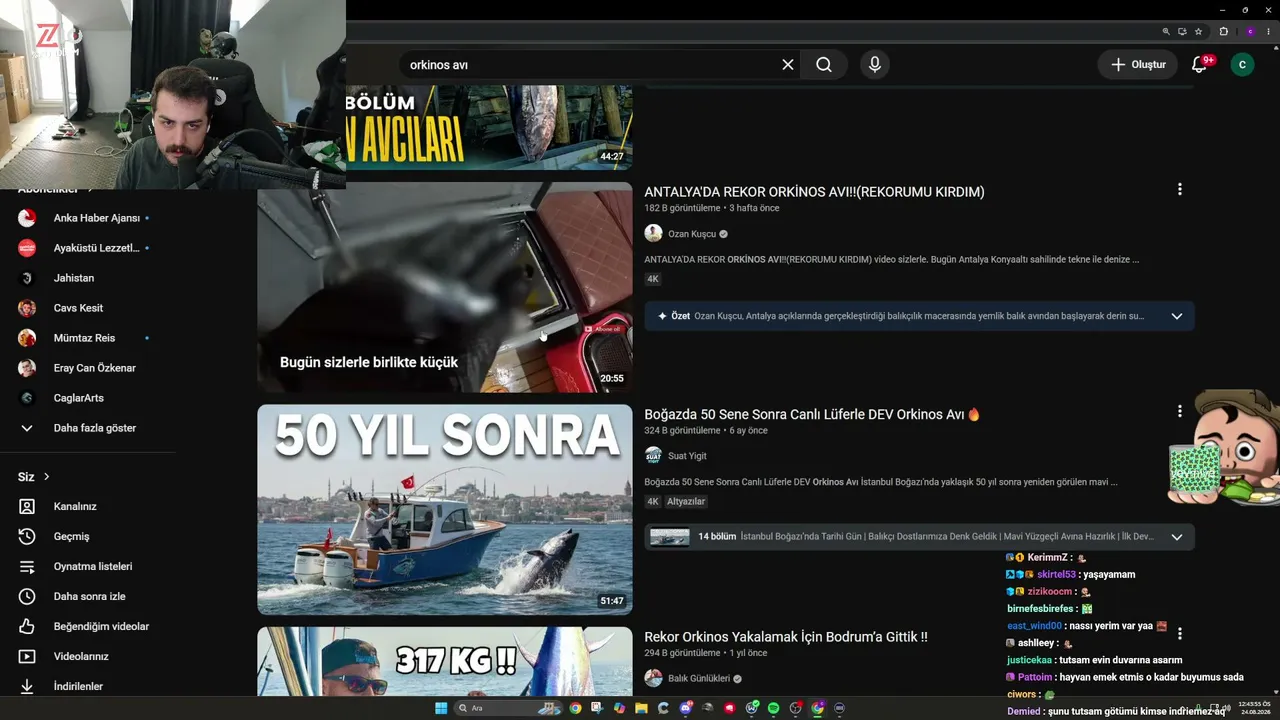Start voice search with the microphone icon
Image resolution: width=1280 pixels, height=720 pixels.
pyautogui.click(x=875, y=65)
